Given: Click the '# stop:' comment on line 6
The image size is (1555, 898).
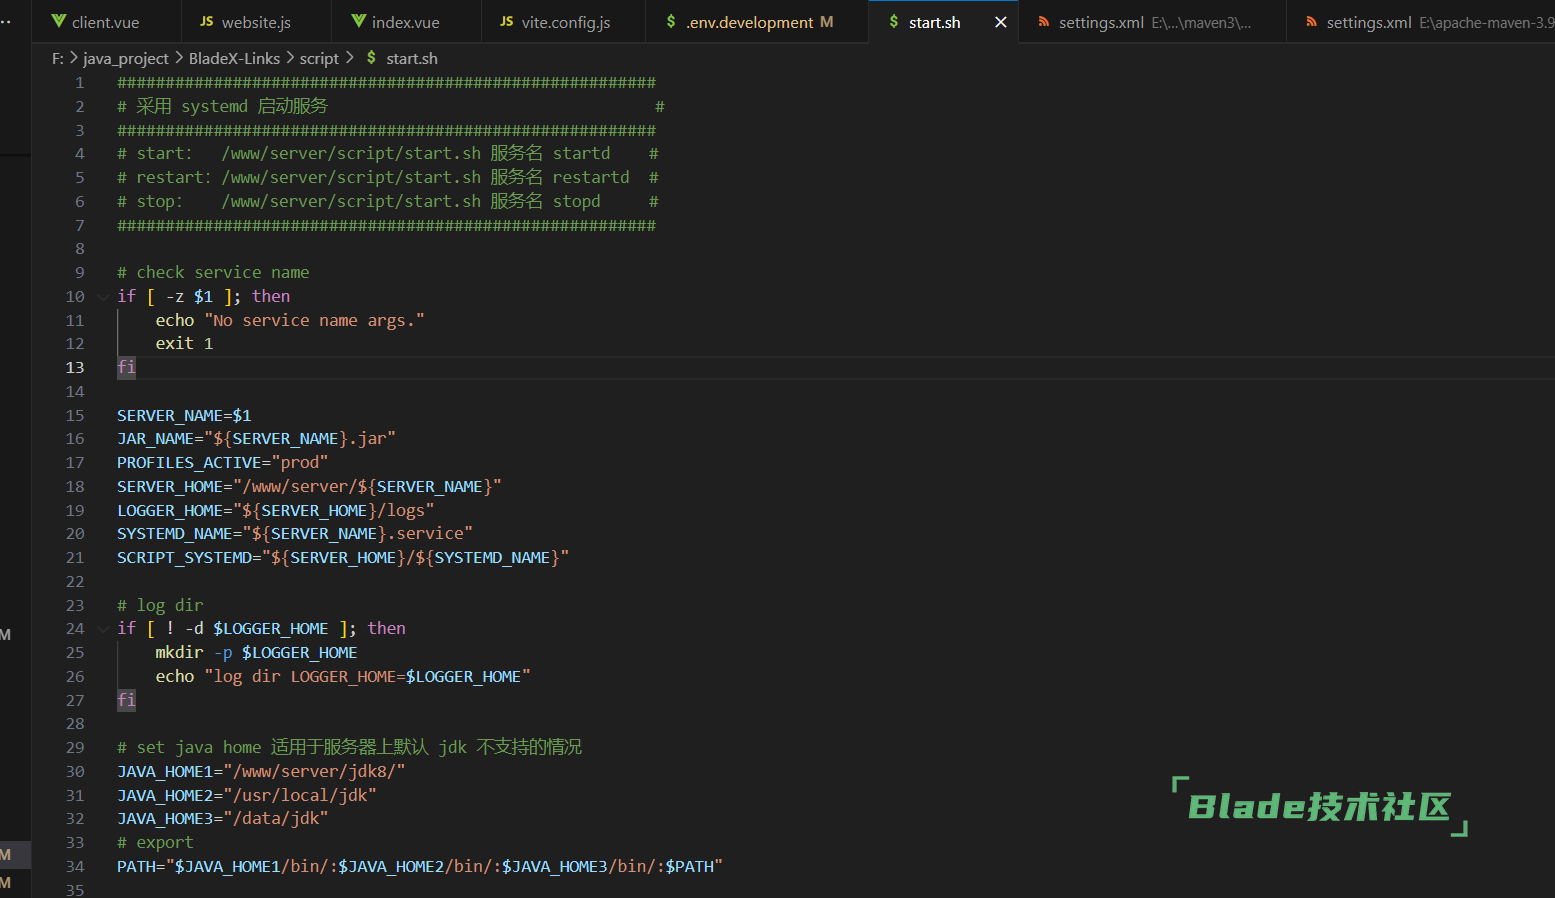Looking at the screenshot, I should pyautogui.click(x=387, y=202).
